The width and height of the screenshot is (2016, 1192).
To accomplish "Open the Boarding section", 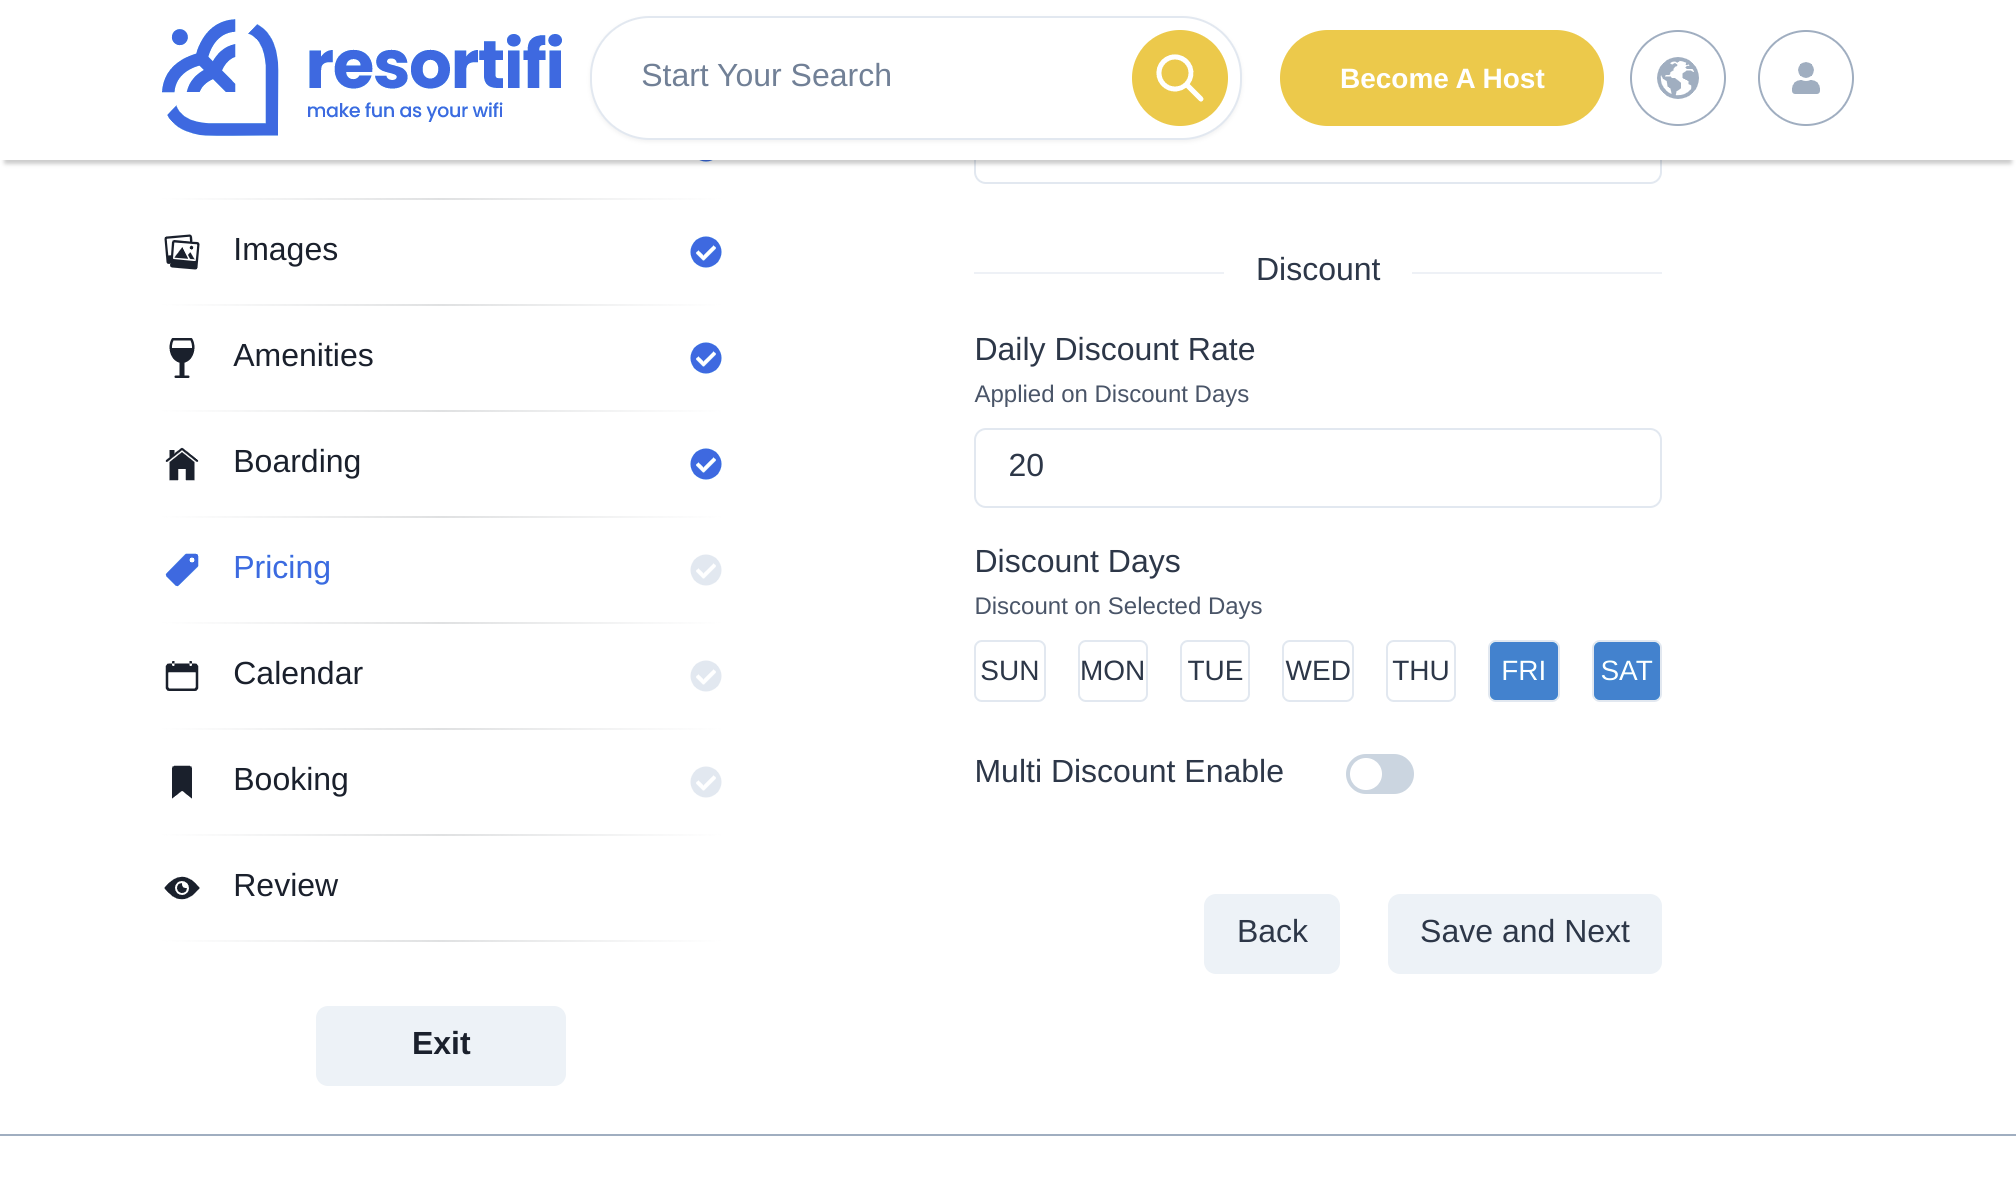I will click(x=297, y=462).
